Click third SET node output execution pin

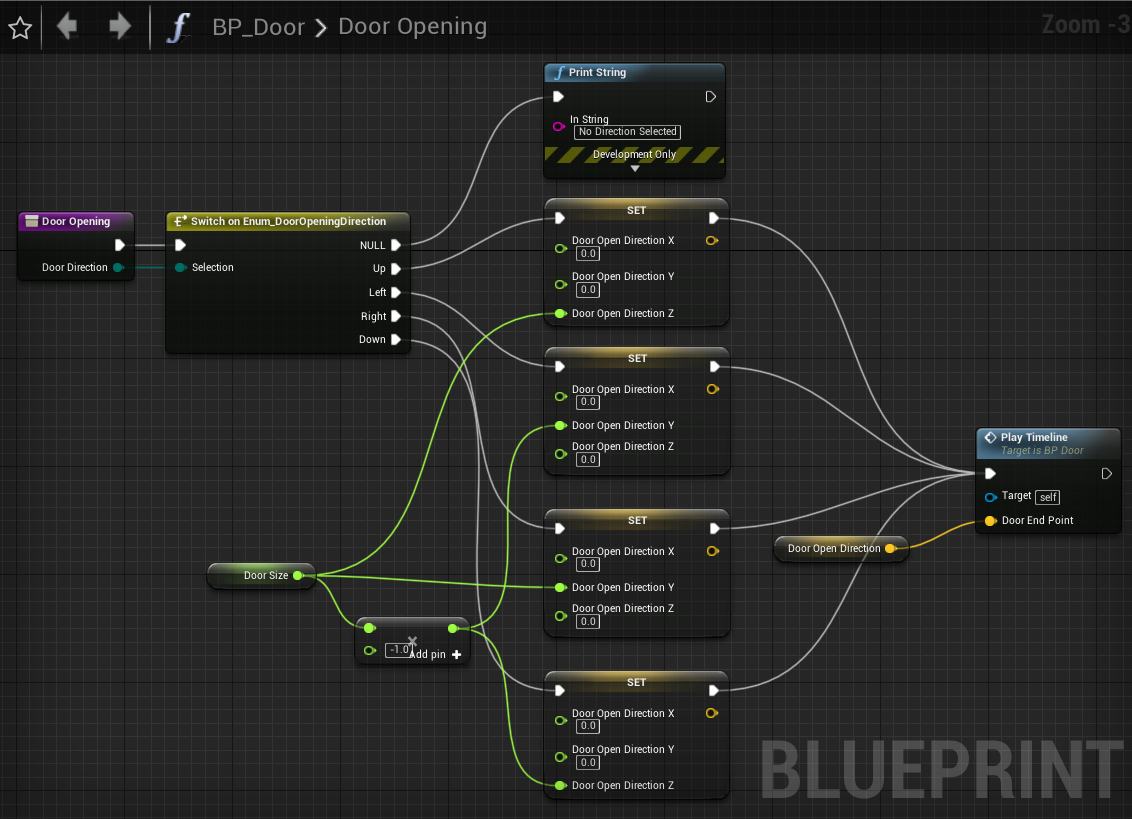pyautogui.click(x=714, y=529)
